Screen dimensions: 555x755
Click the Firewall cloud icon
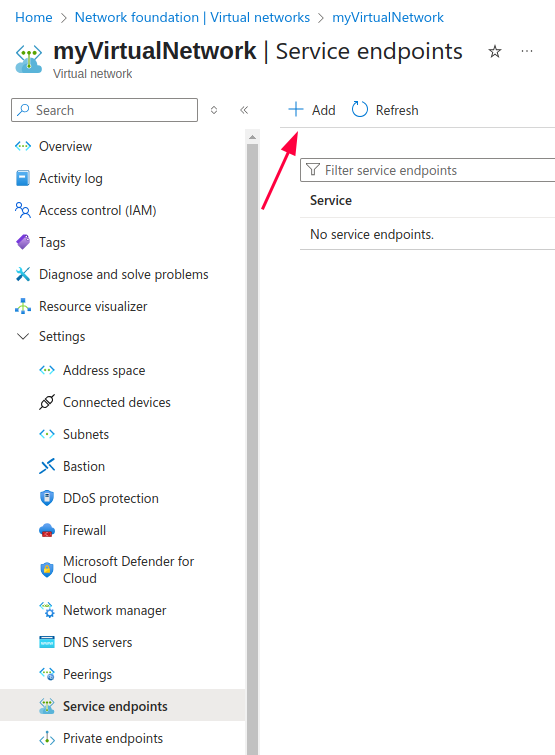pos(47,530)
